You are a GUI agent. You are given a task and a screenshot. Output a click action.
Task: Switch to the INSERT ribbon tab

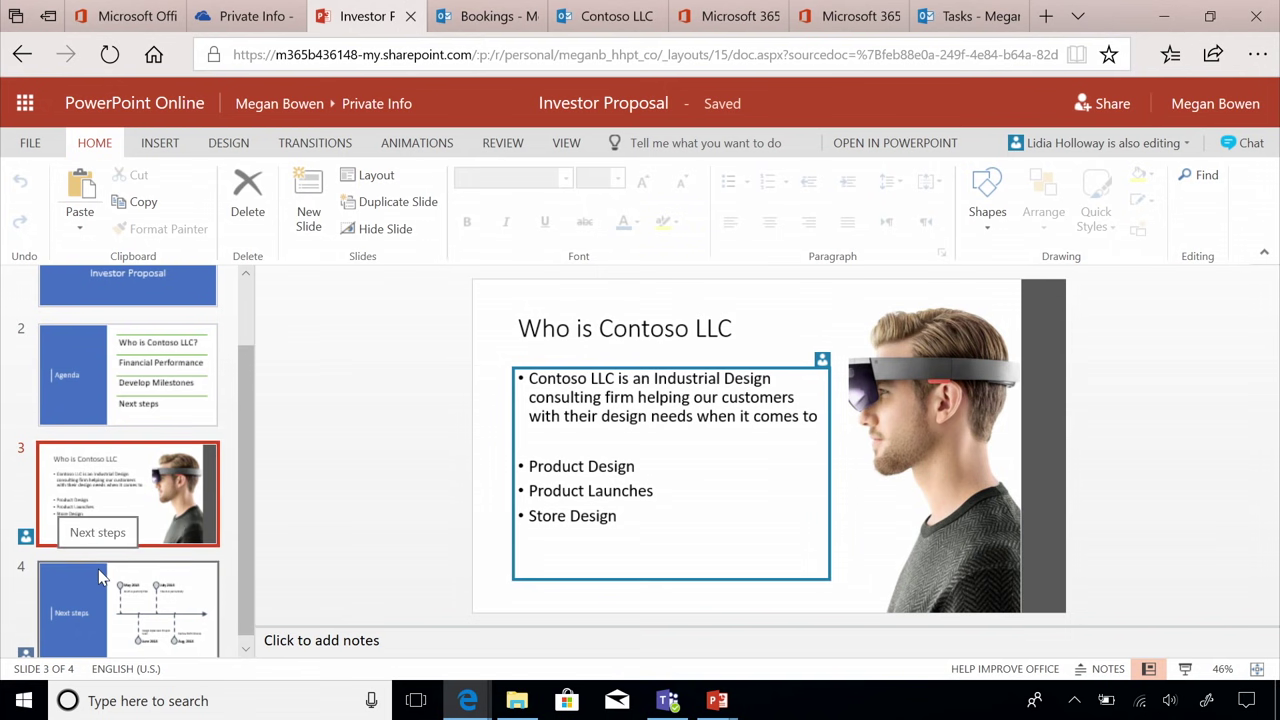click(x=160, y=143)
